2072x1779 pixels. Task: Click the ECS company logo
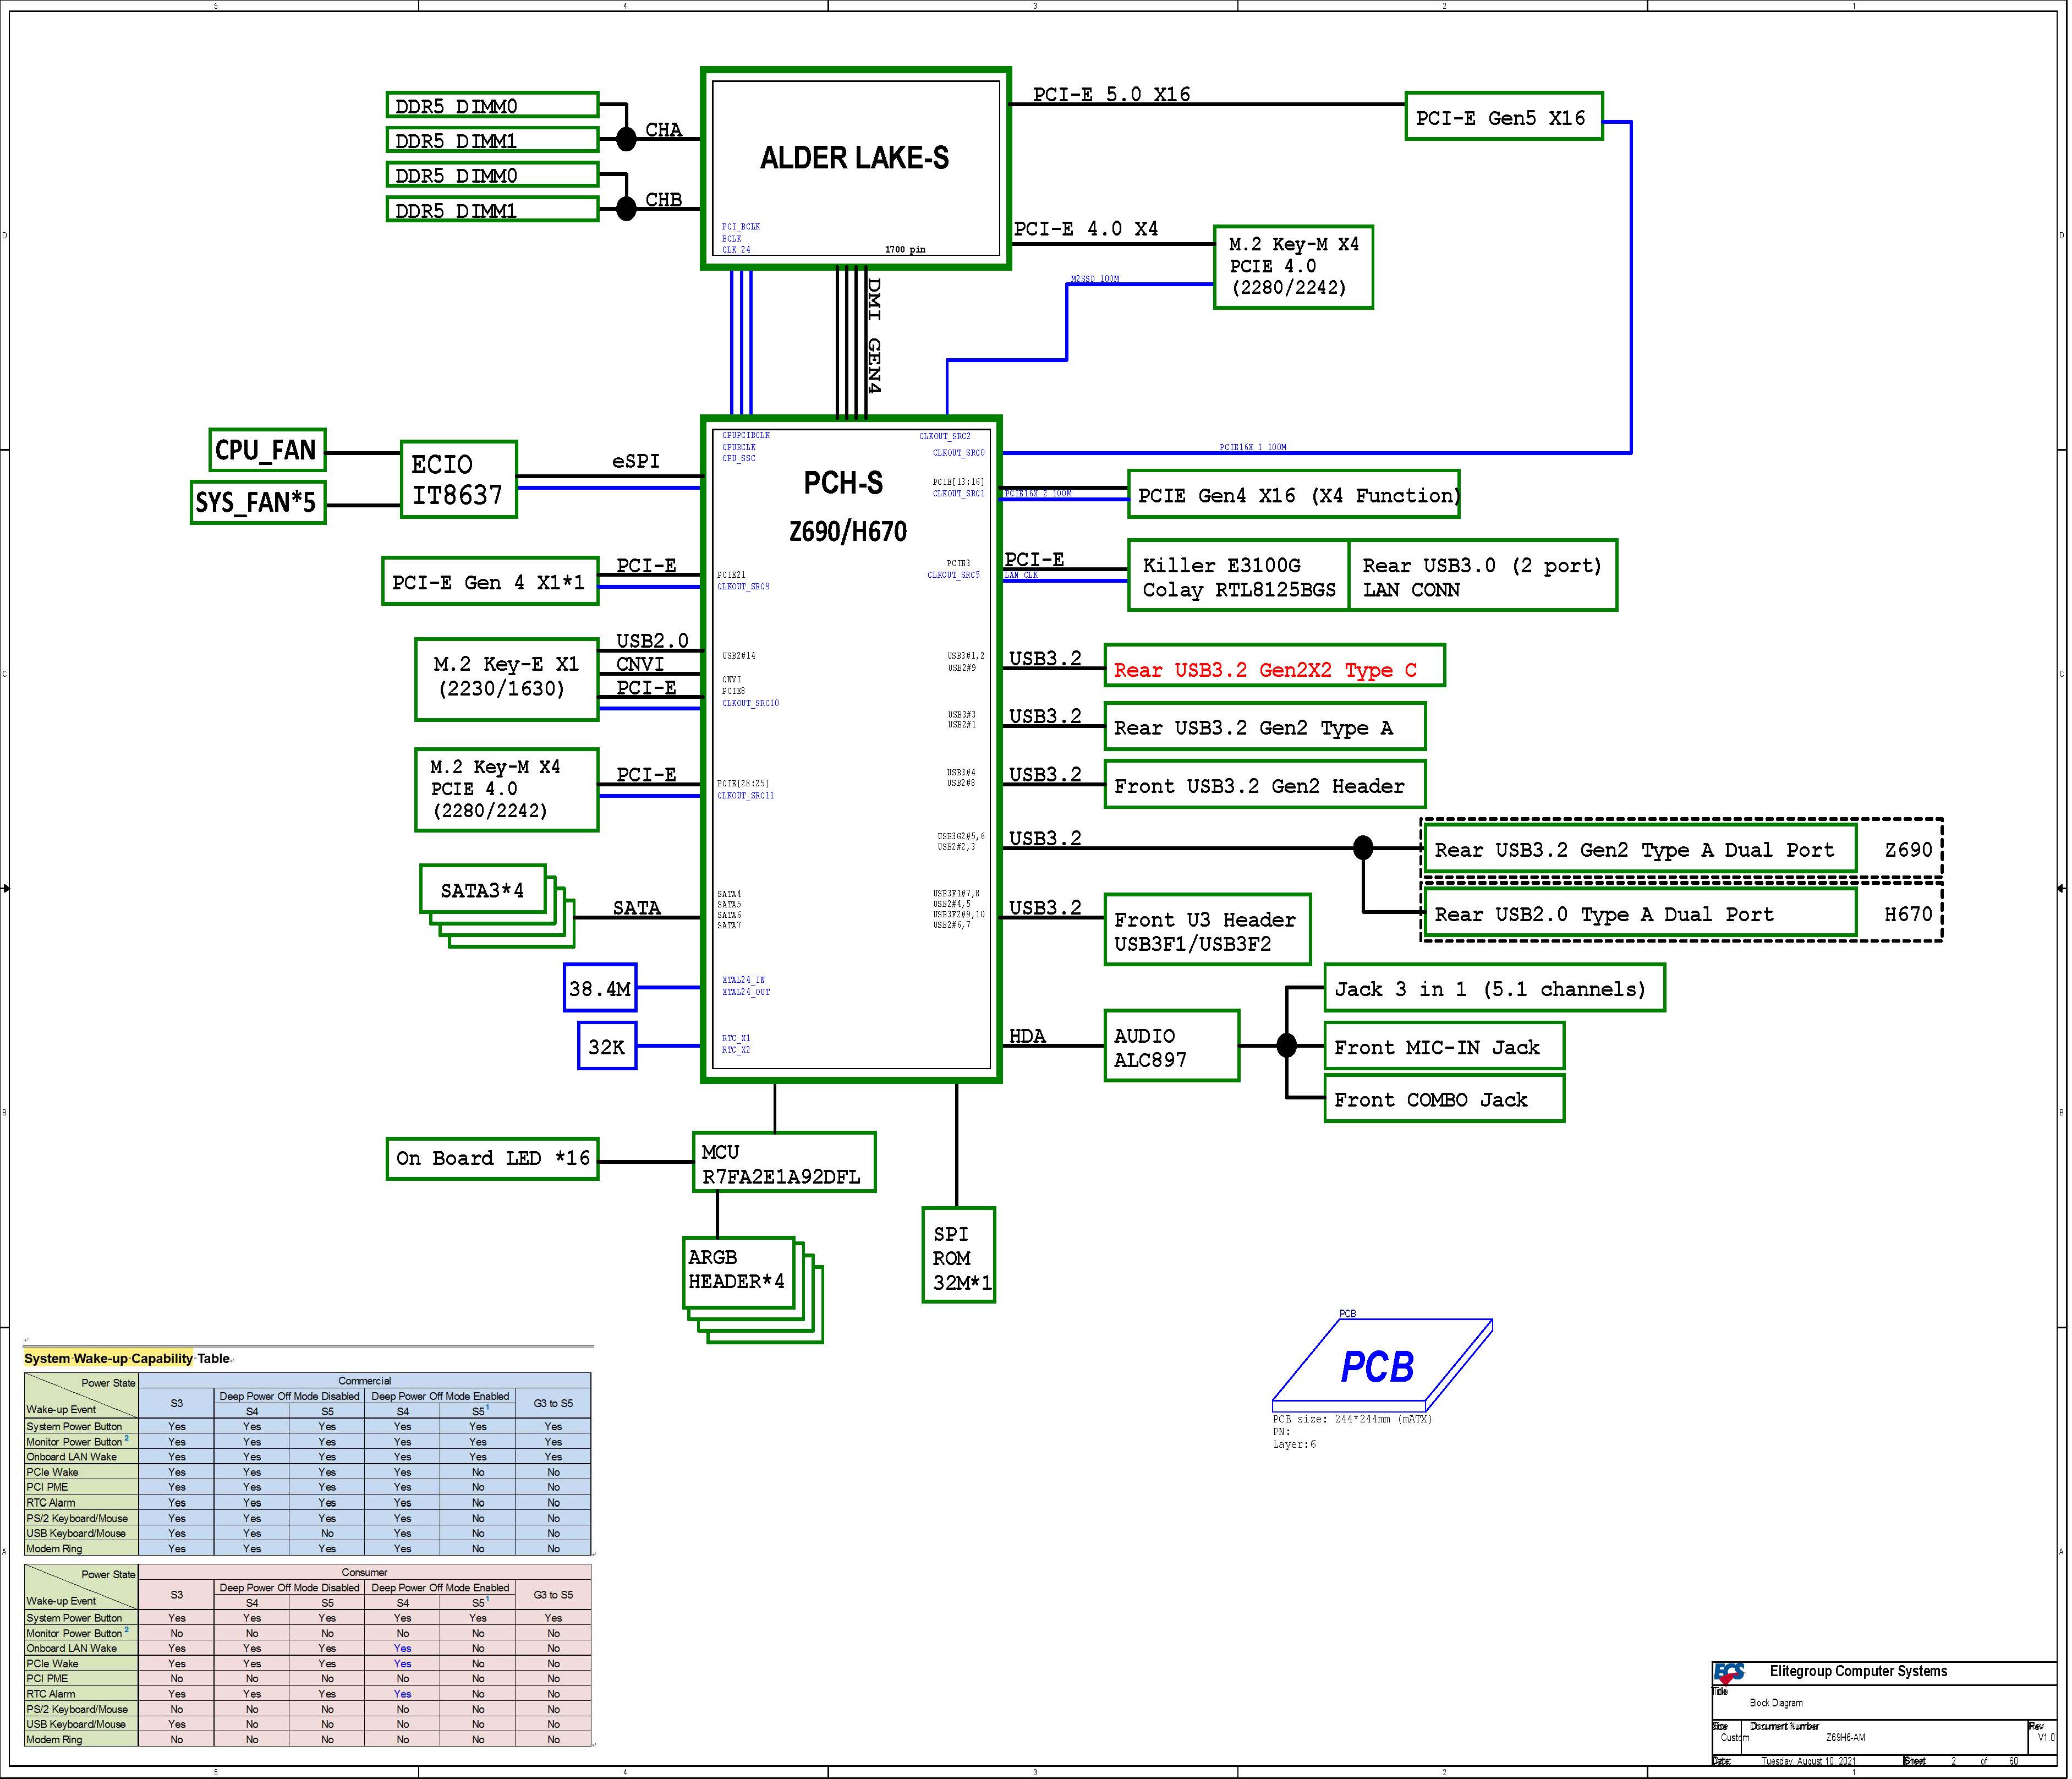click(x=1729, y=1672)
